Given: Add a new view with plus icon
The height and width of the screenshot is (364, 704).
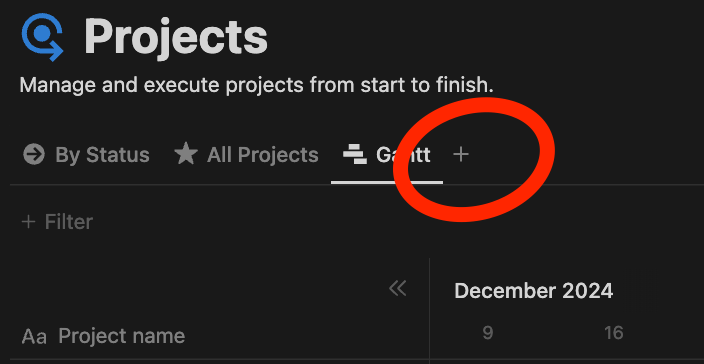Looking at the screenshot, I should 461,155.
